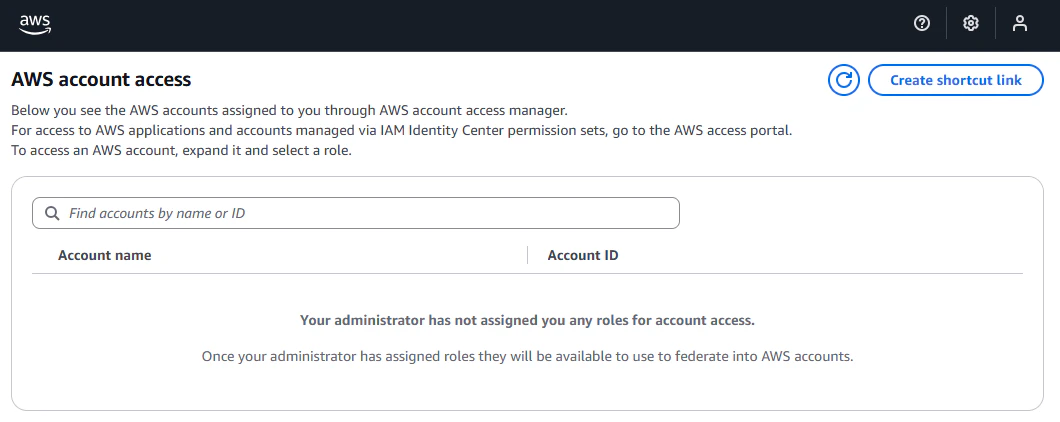Click the magnifier icon in search box
This screenshot has width=1060, height=422.
[52, 213]
